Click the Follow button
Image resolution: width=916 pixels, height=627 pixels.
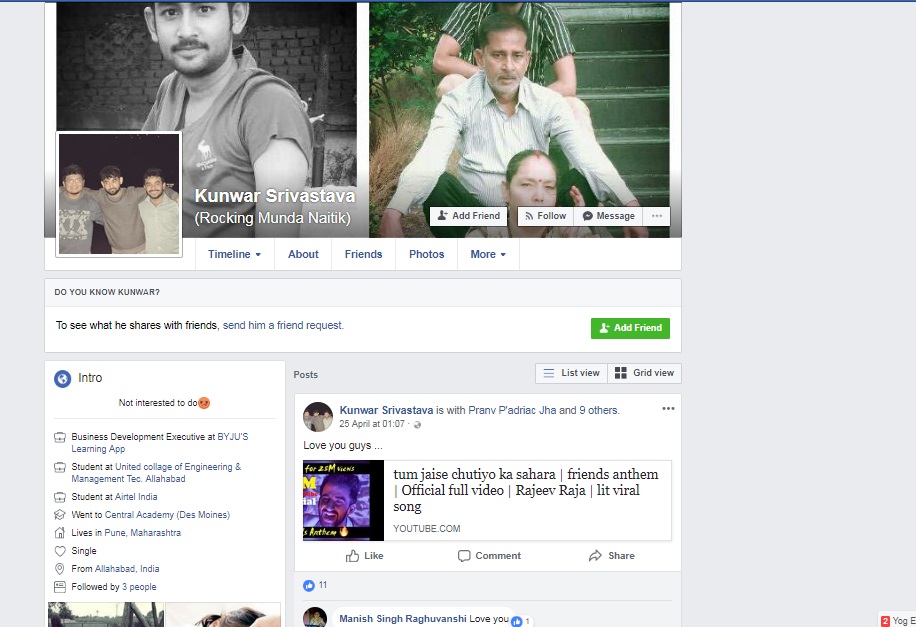[546, 216]
